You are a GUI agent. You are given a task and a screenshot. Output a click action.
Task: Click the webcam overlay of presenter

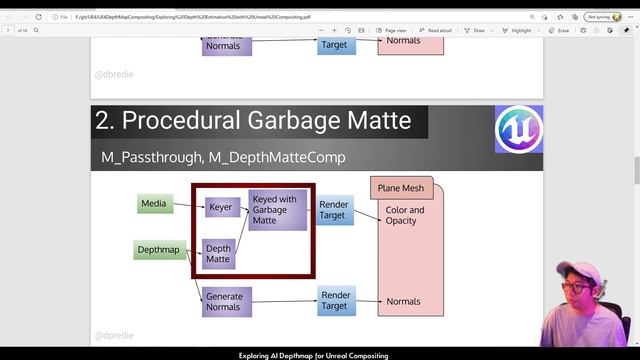point(586,304)
